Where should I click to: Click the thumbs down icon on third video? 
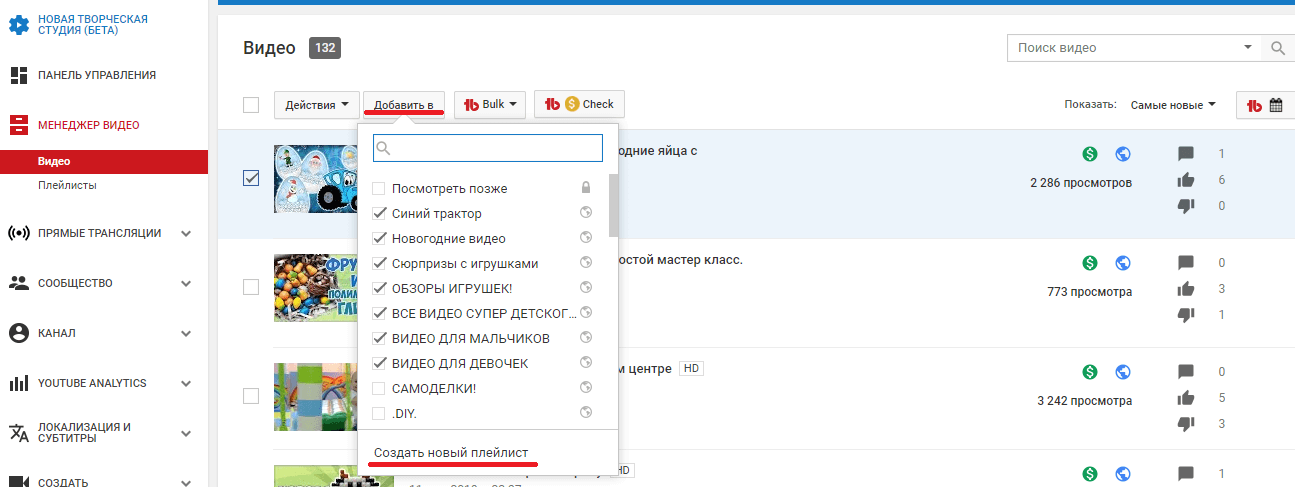click(x=1186, y=424)
